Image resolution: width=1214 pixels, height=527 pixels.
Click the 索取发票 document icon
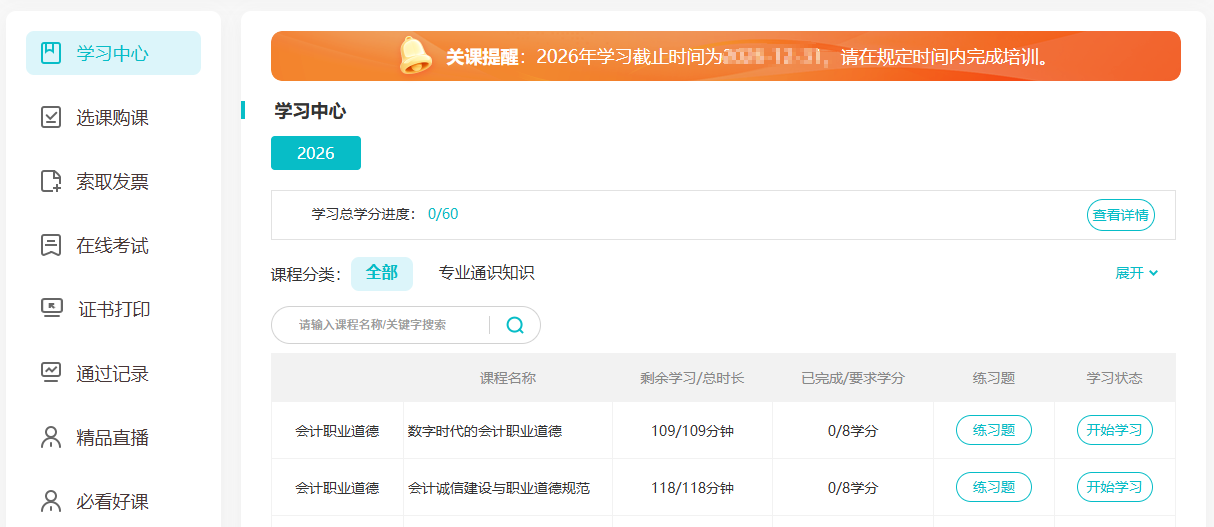click(51, 181)
